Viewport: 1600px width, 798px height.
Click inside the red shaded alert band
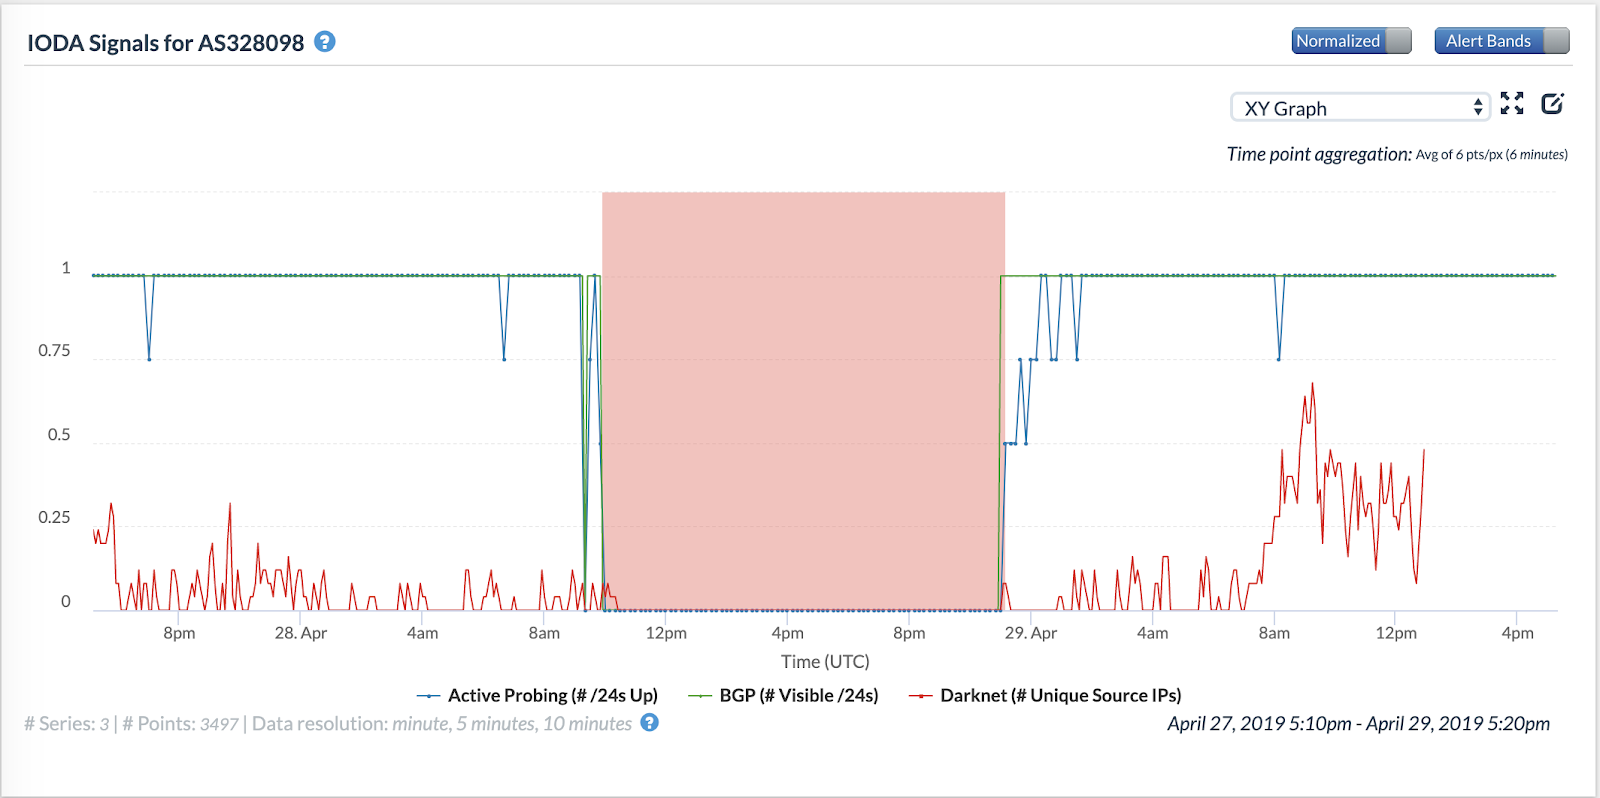[803, 400]
